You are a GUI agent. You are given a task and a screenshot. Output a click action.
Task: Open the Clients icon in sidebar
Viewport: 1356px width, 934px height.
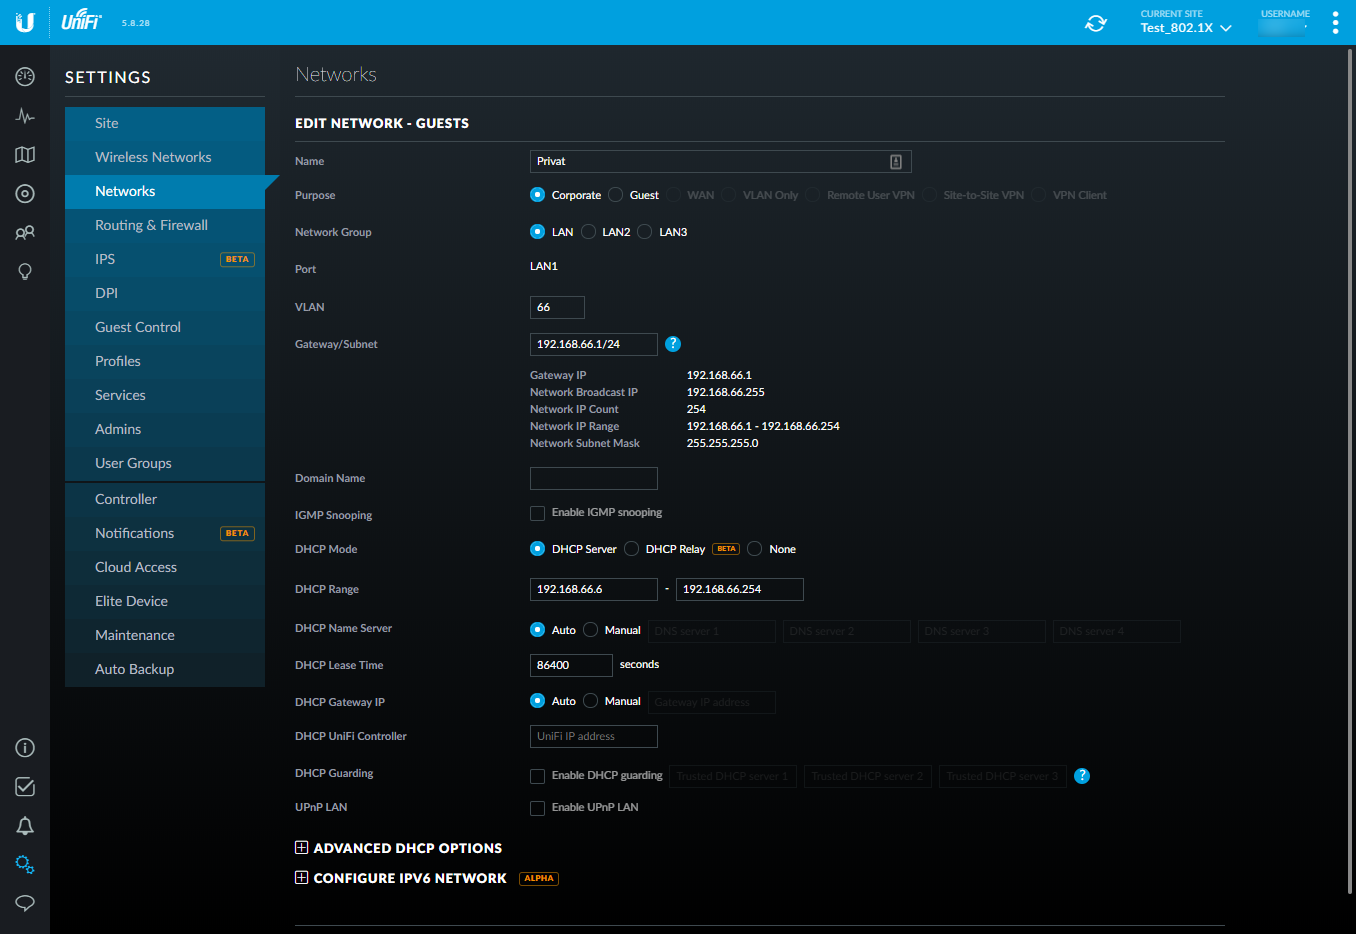[x=25, y=233]
